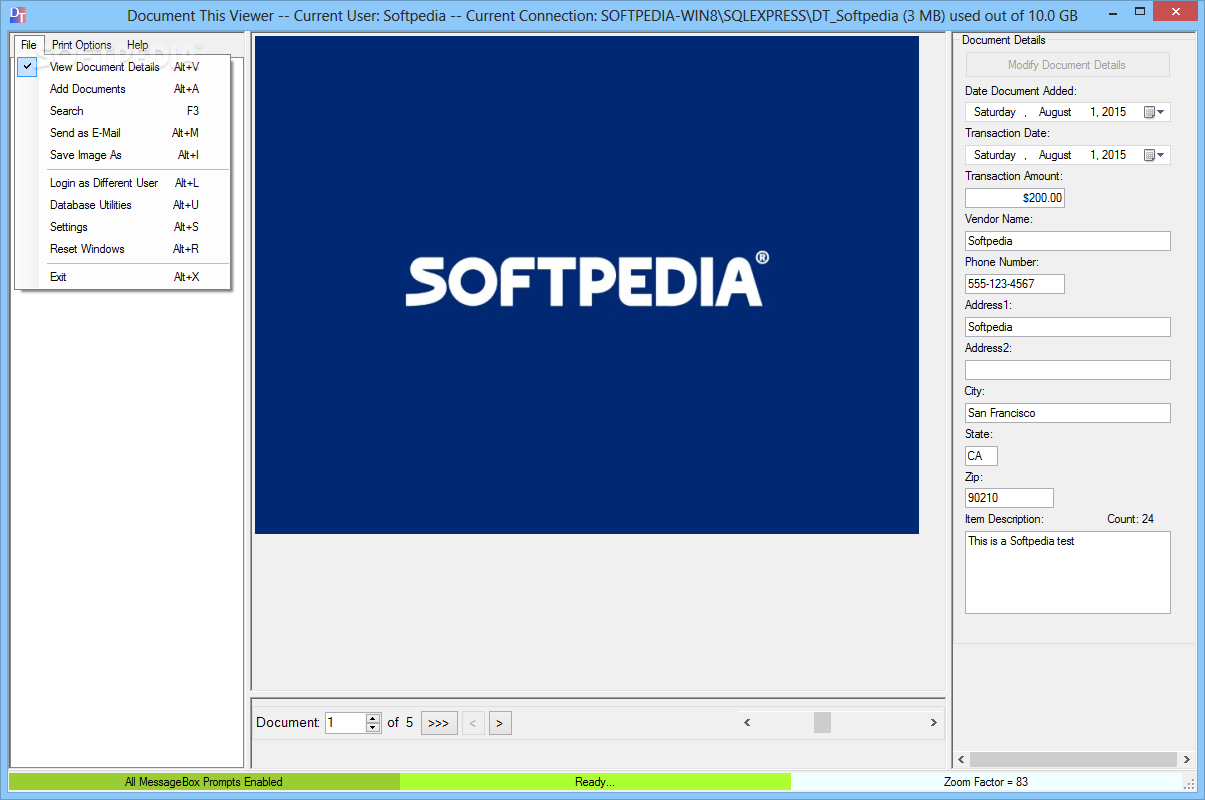Choose Send as E-Mail
This screenshot has width=1205, height=800.
(x=123, y=133)
